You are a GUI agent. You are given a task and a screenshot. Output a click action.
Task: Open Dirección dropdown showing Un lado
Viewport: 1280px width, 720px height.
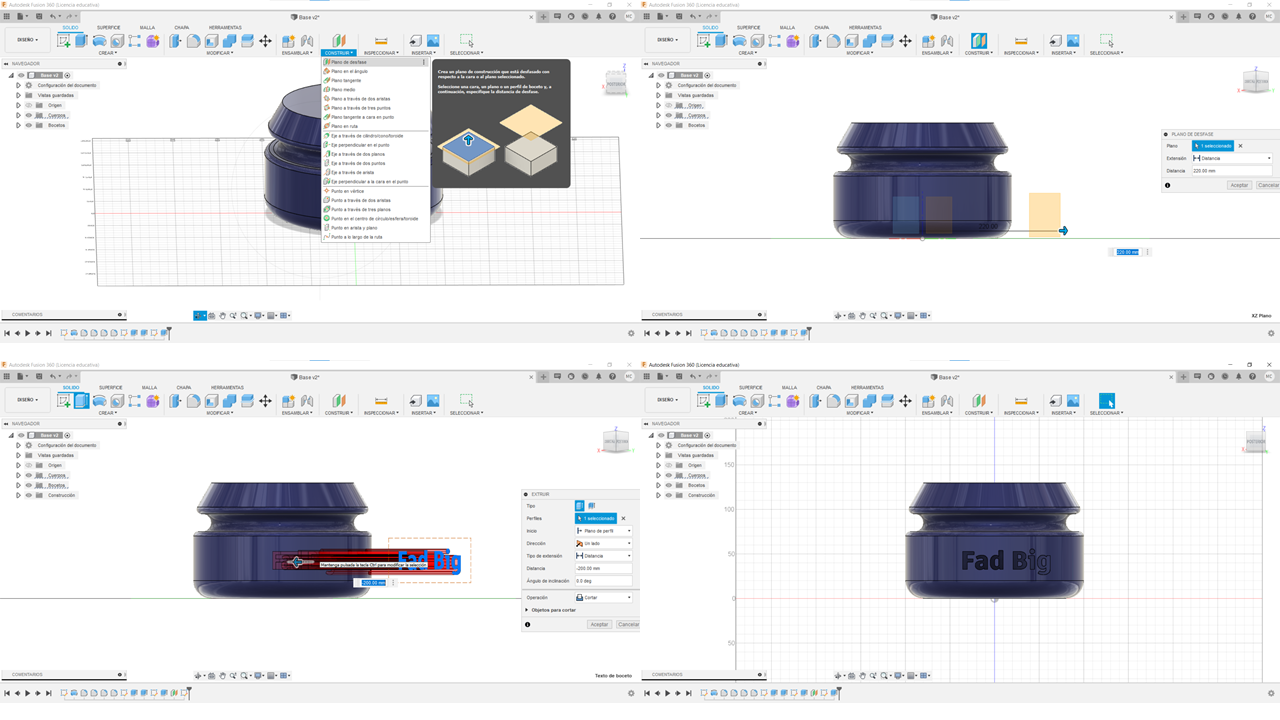click(603, 543)
